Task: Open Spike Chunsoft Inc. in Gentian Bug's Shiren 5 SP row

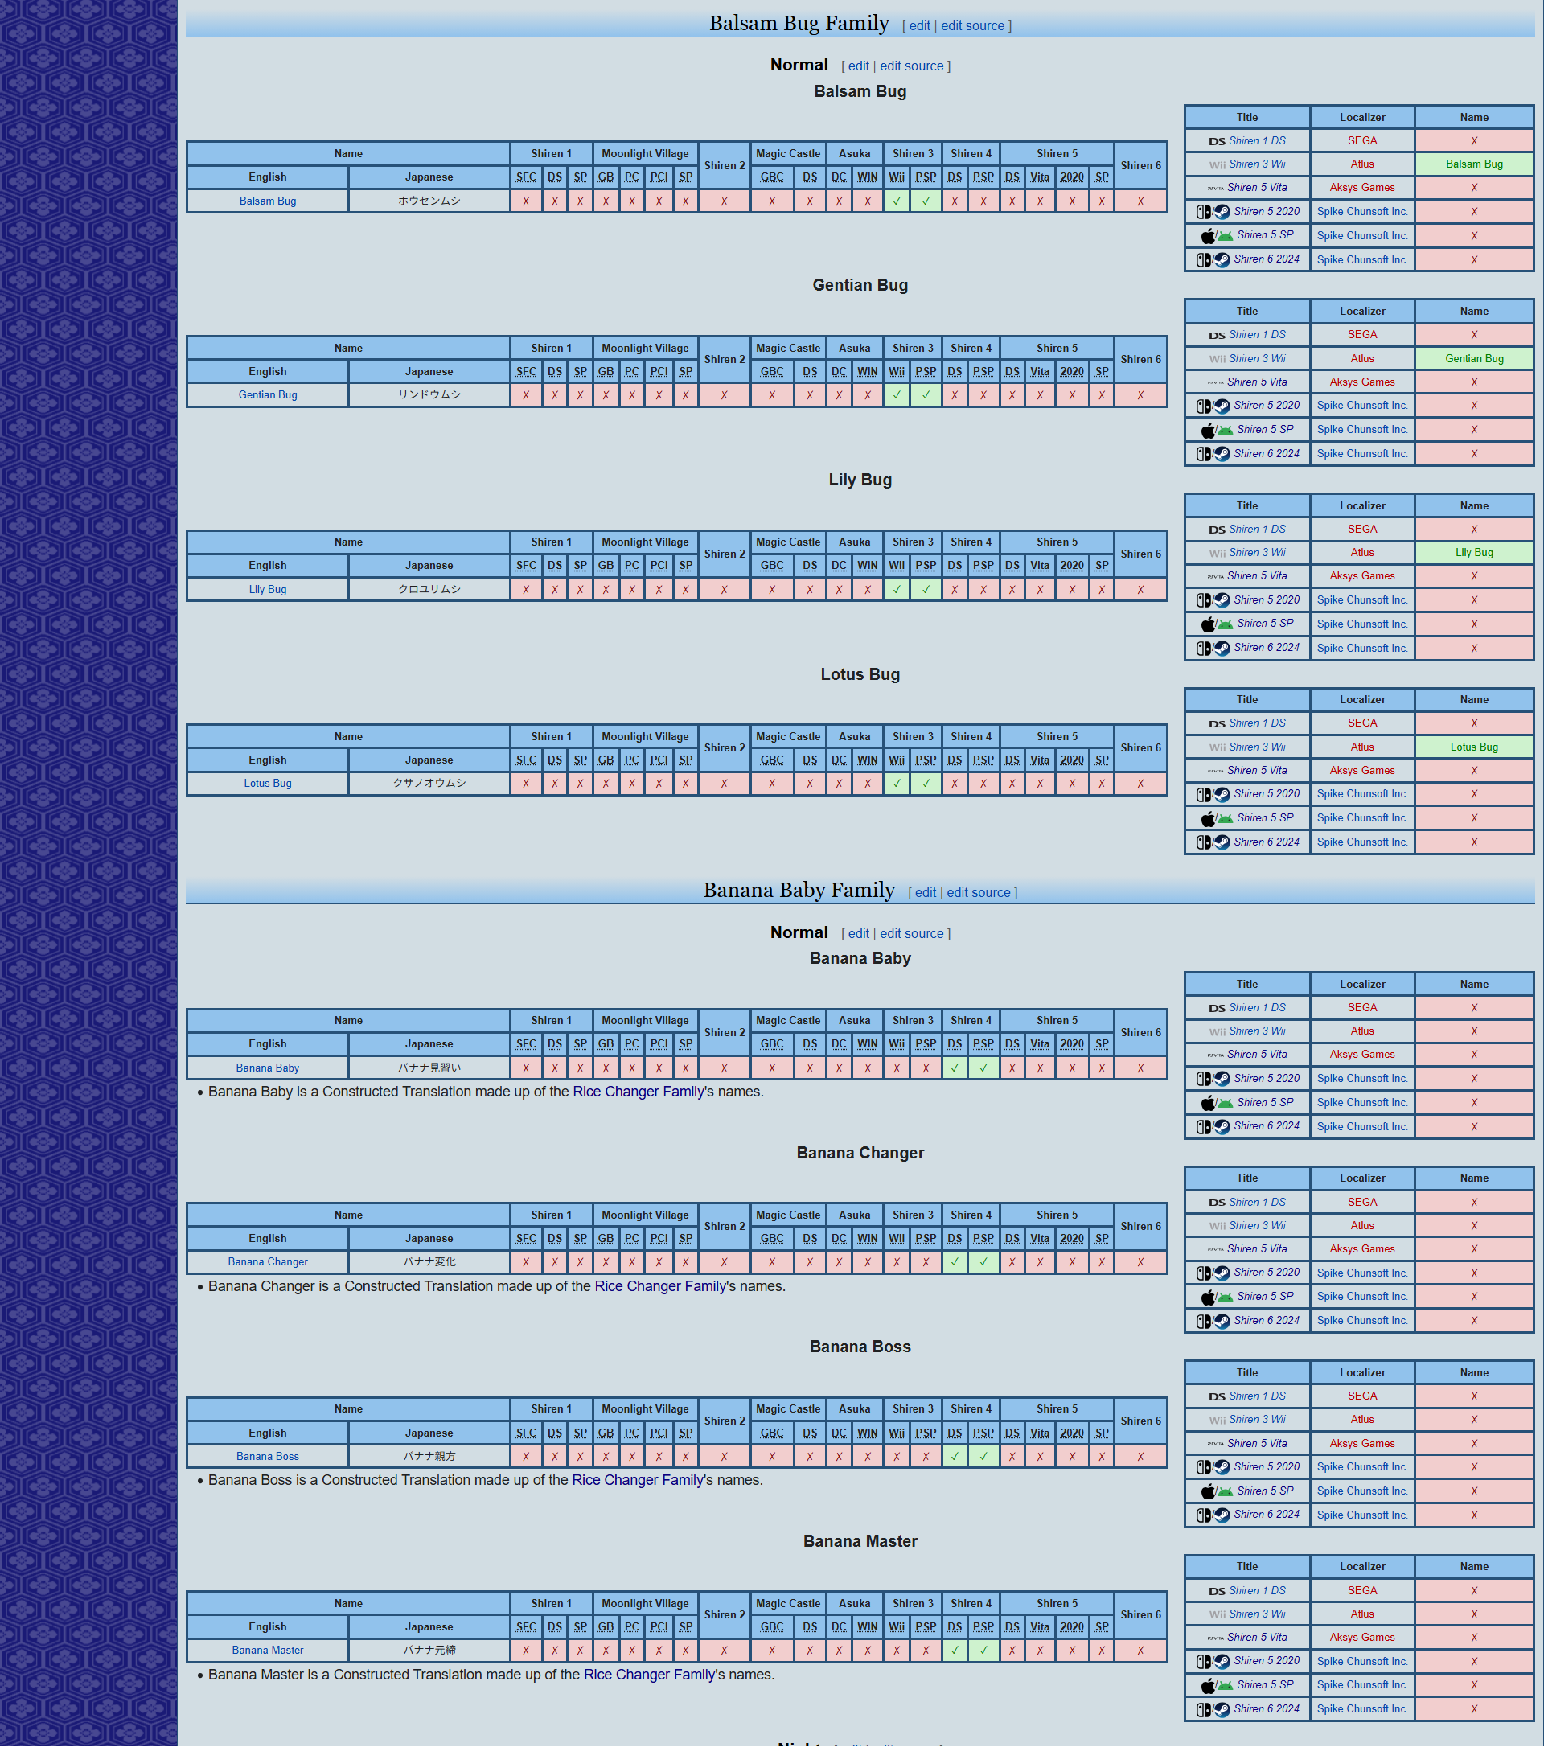Action: (1361, 430)
